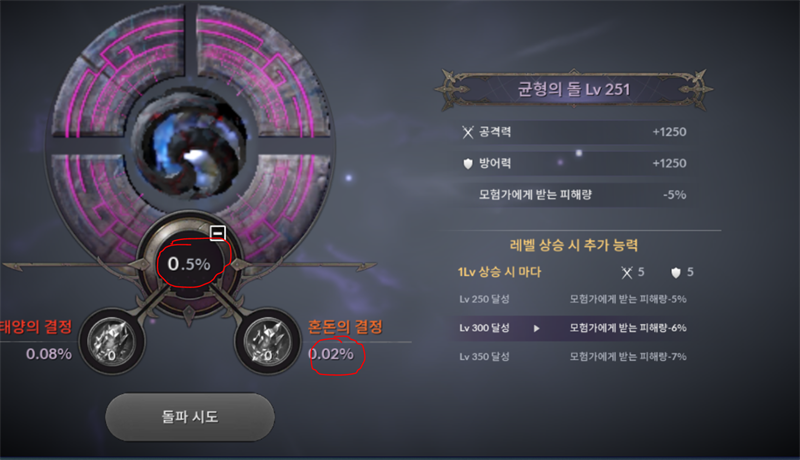Click the arrow marker beside Lv 300 달성
The image size is (800, 460).
coord(536,328)
